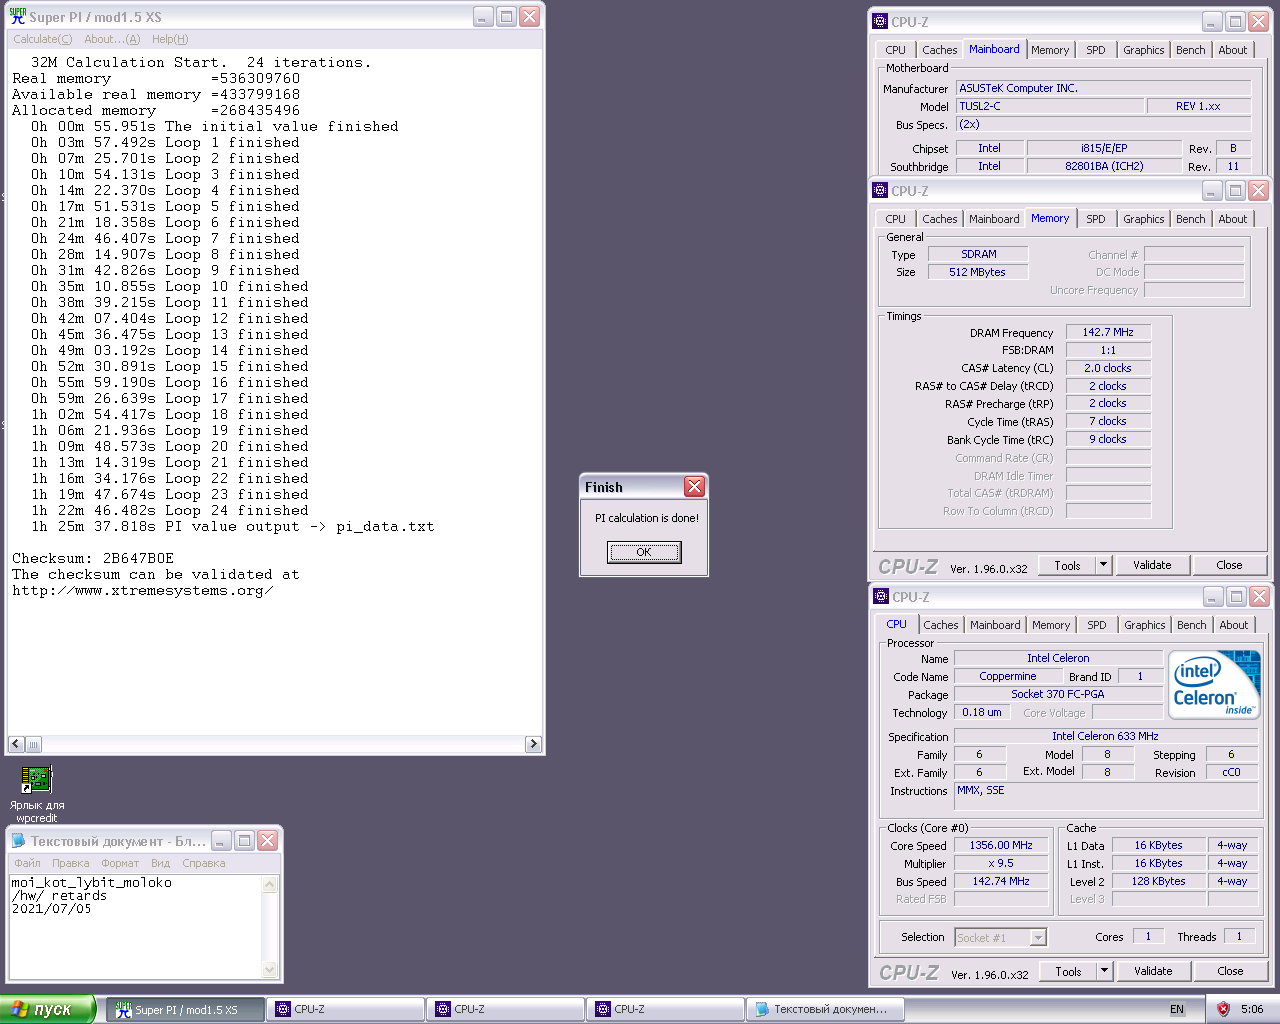
Task: Click Validate in CPU-Z Memory window
Action: point(1152,565)
